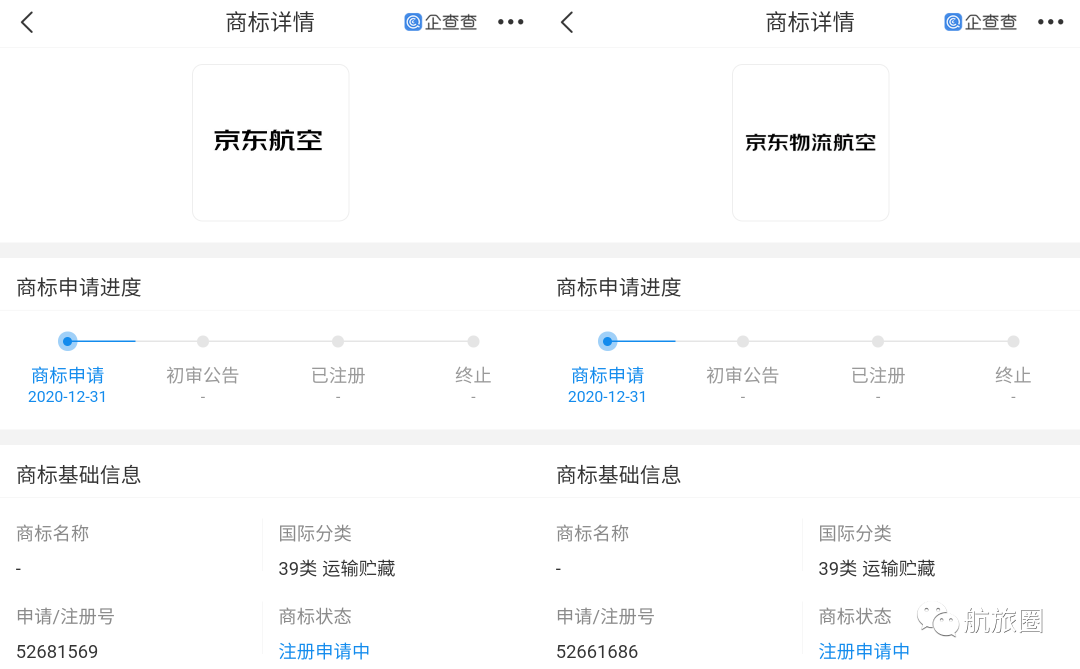Click registration number 52661686
Viewport: 1080px width, 669px height.
[x=597, y=651]
